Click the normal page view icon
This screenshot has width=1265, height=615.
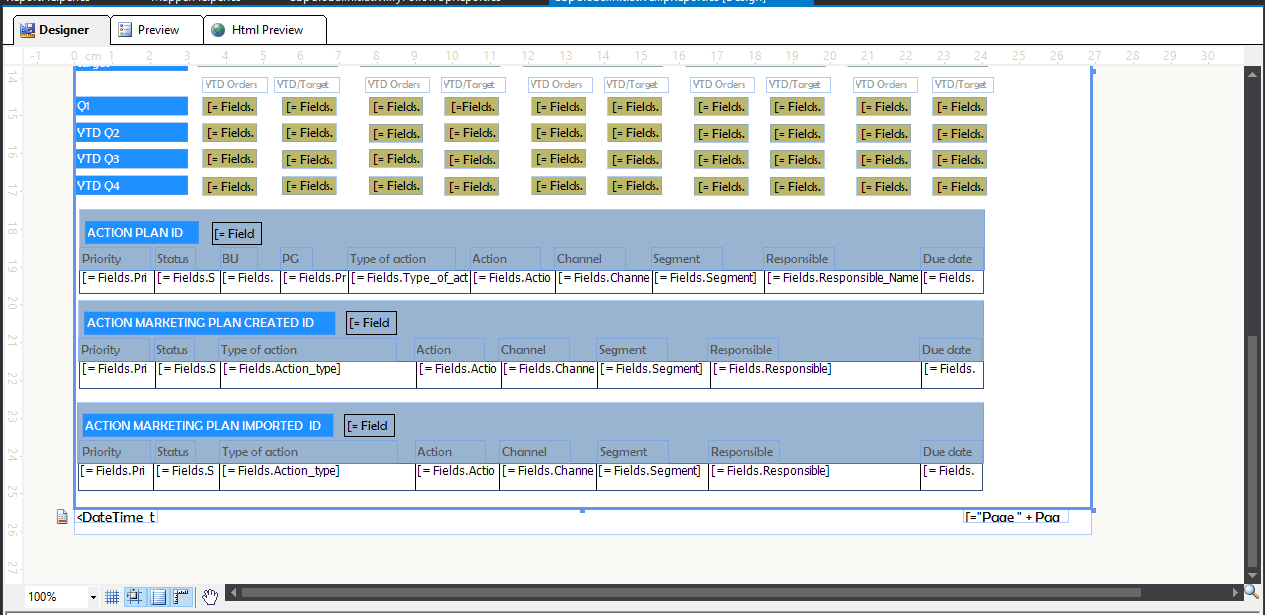157,596
